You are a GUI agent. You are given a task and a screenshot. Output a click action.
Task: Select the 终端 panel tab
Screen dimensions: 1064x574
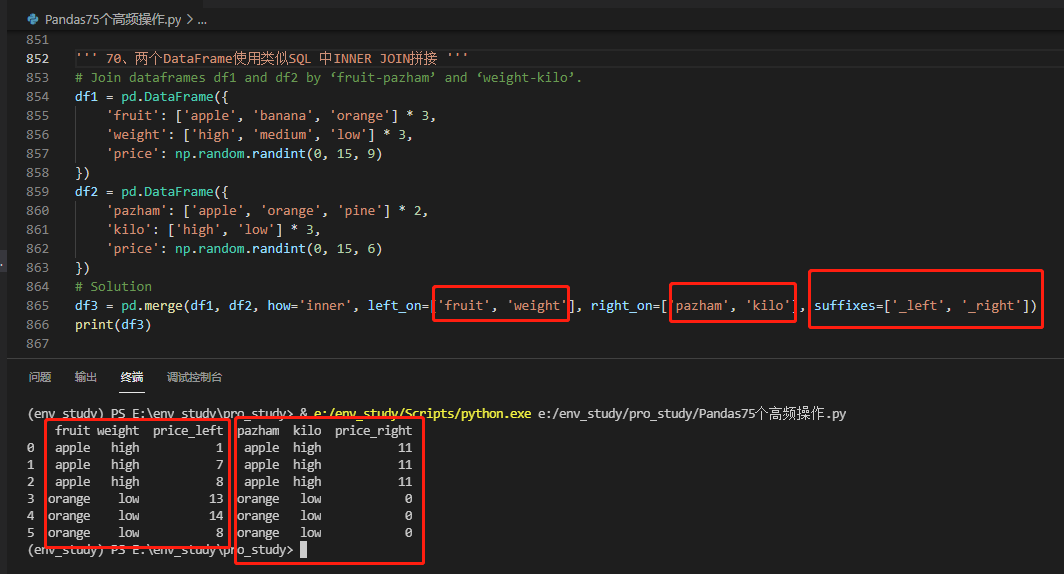(x=132, y=377)
